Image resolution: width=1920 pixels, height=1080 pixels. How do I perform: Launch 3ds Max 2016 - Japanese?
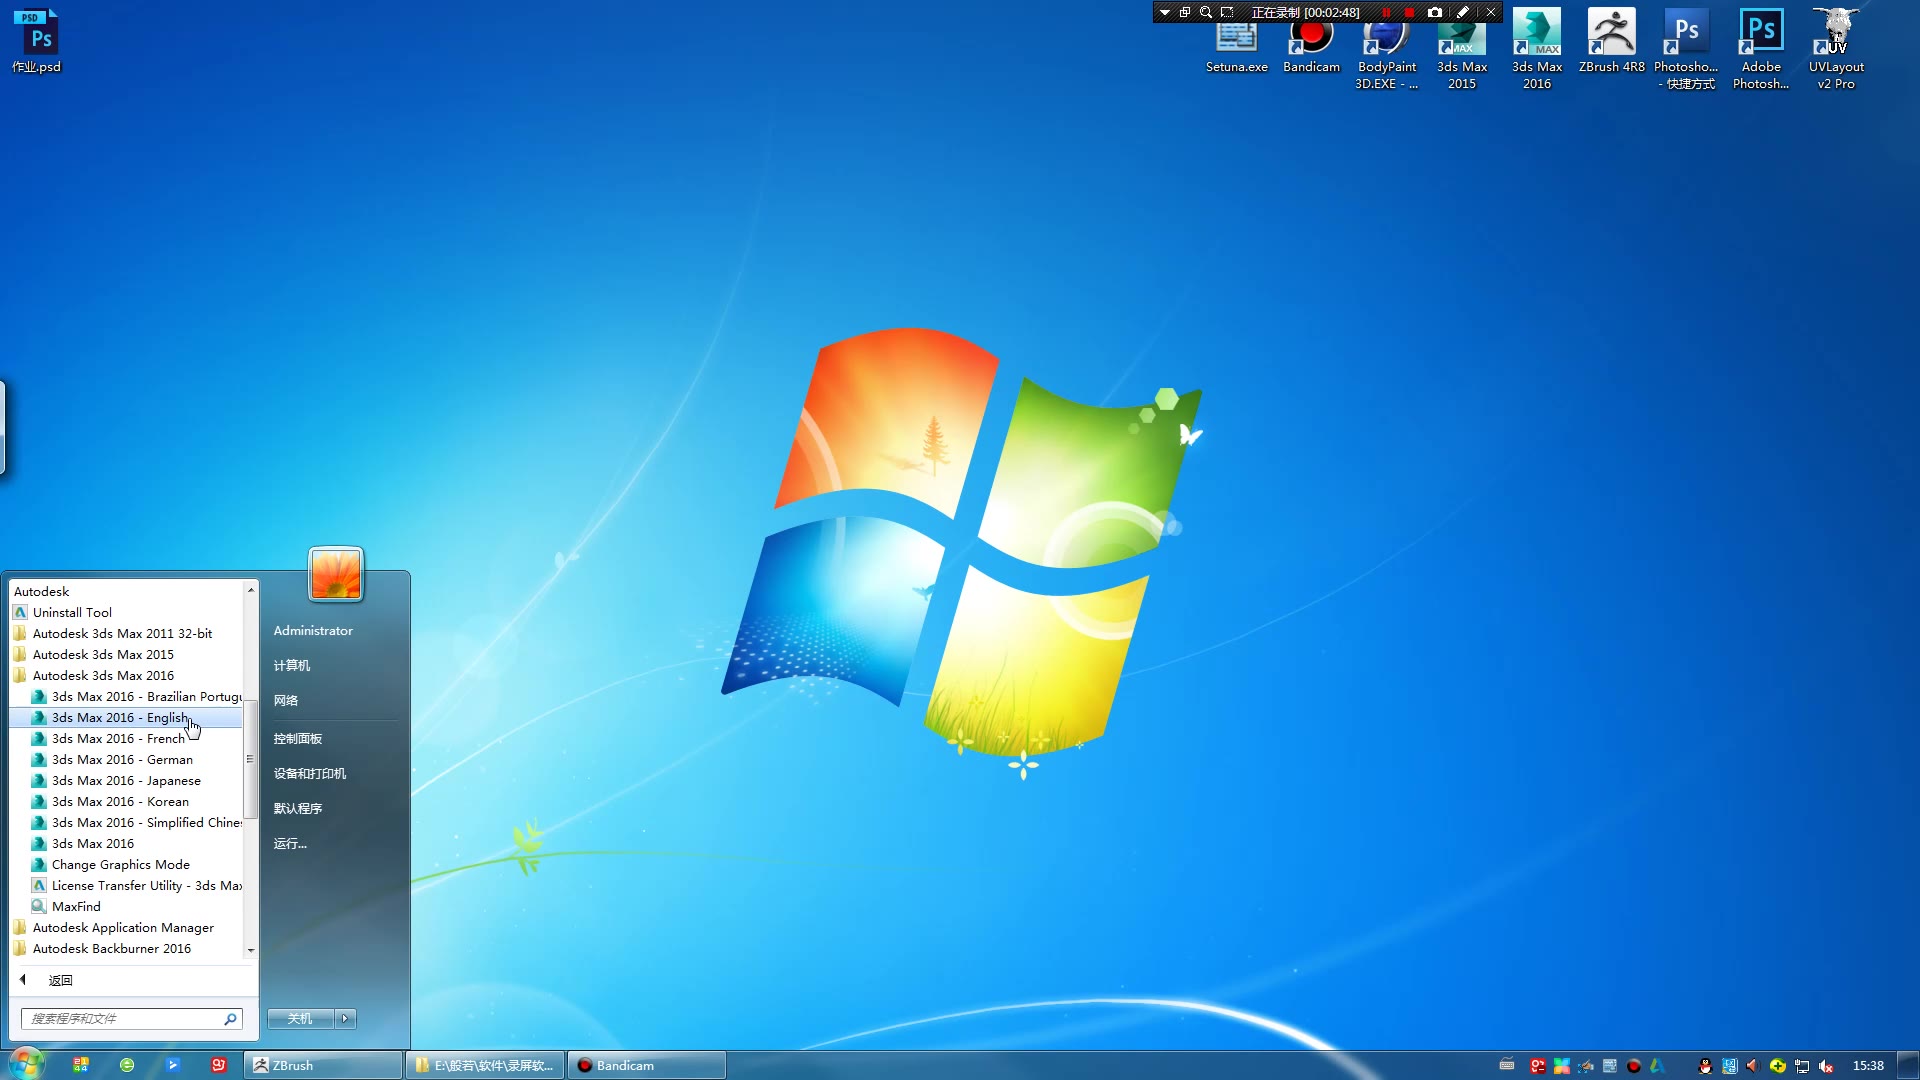[126, 780]
